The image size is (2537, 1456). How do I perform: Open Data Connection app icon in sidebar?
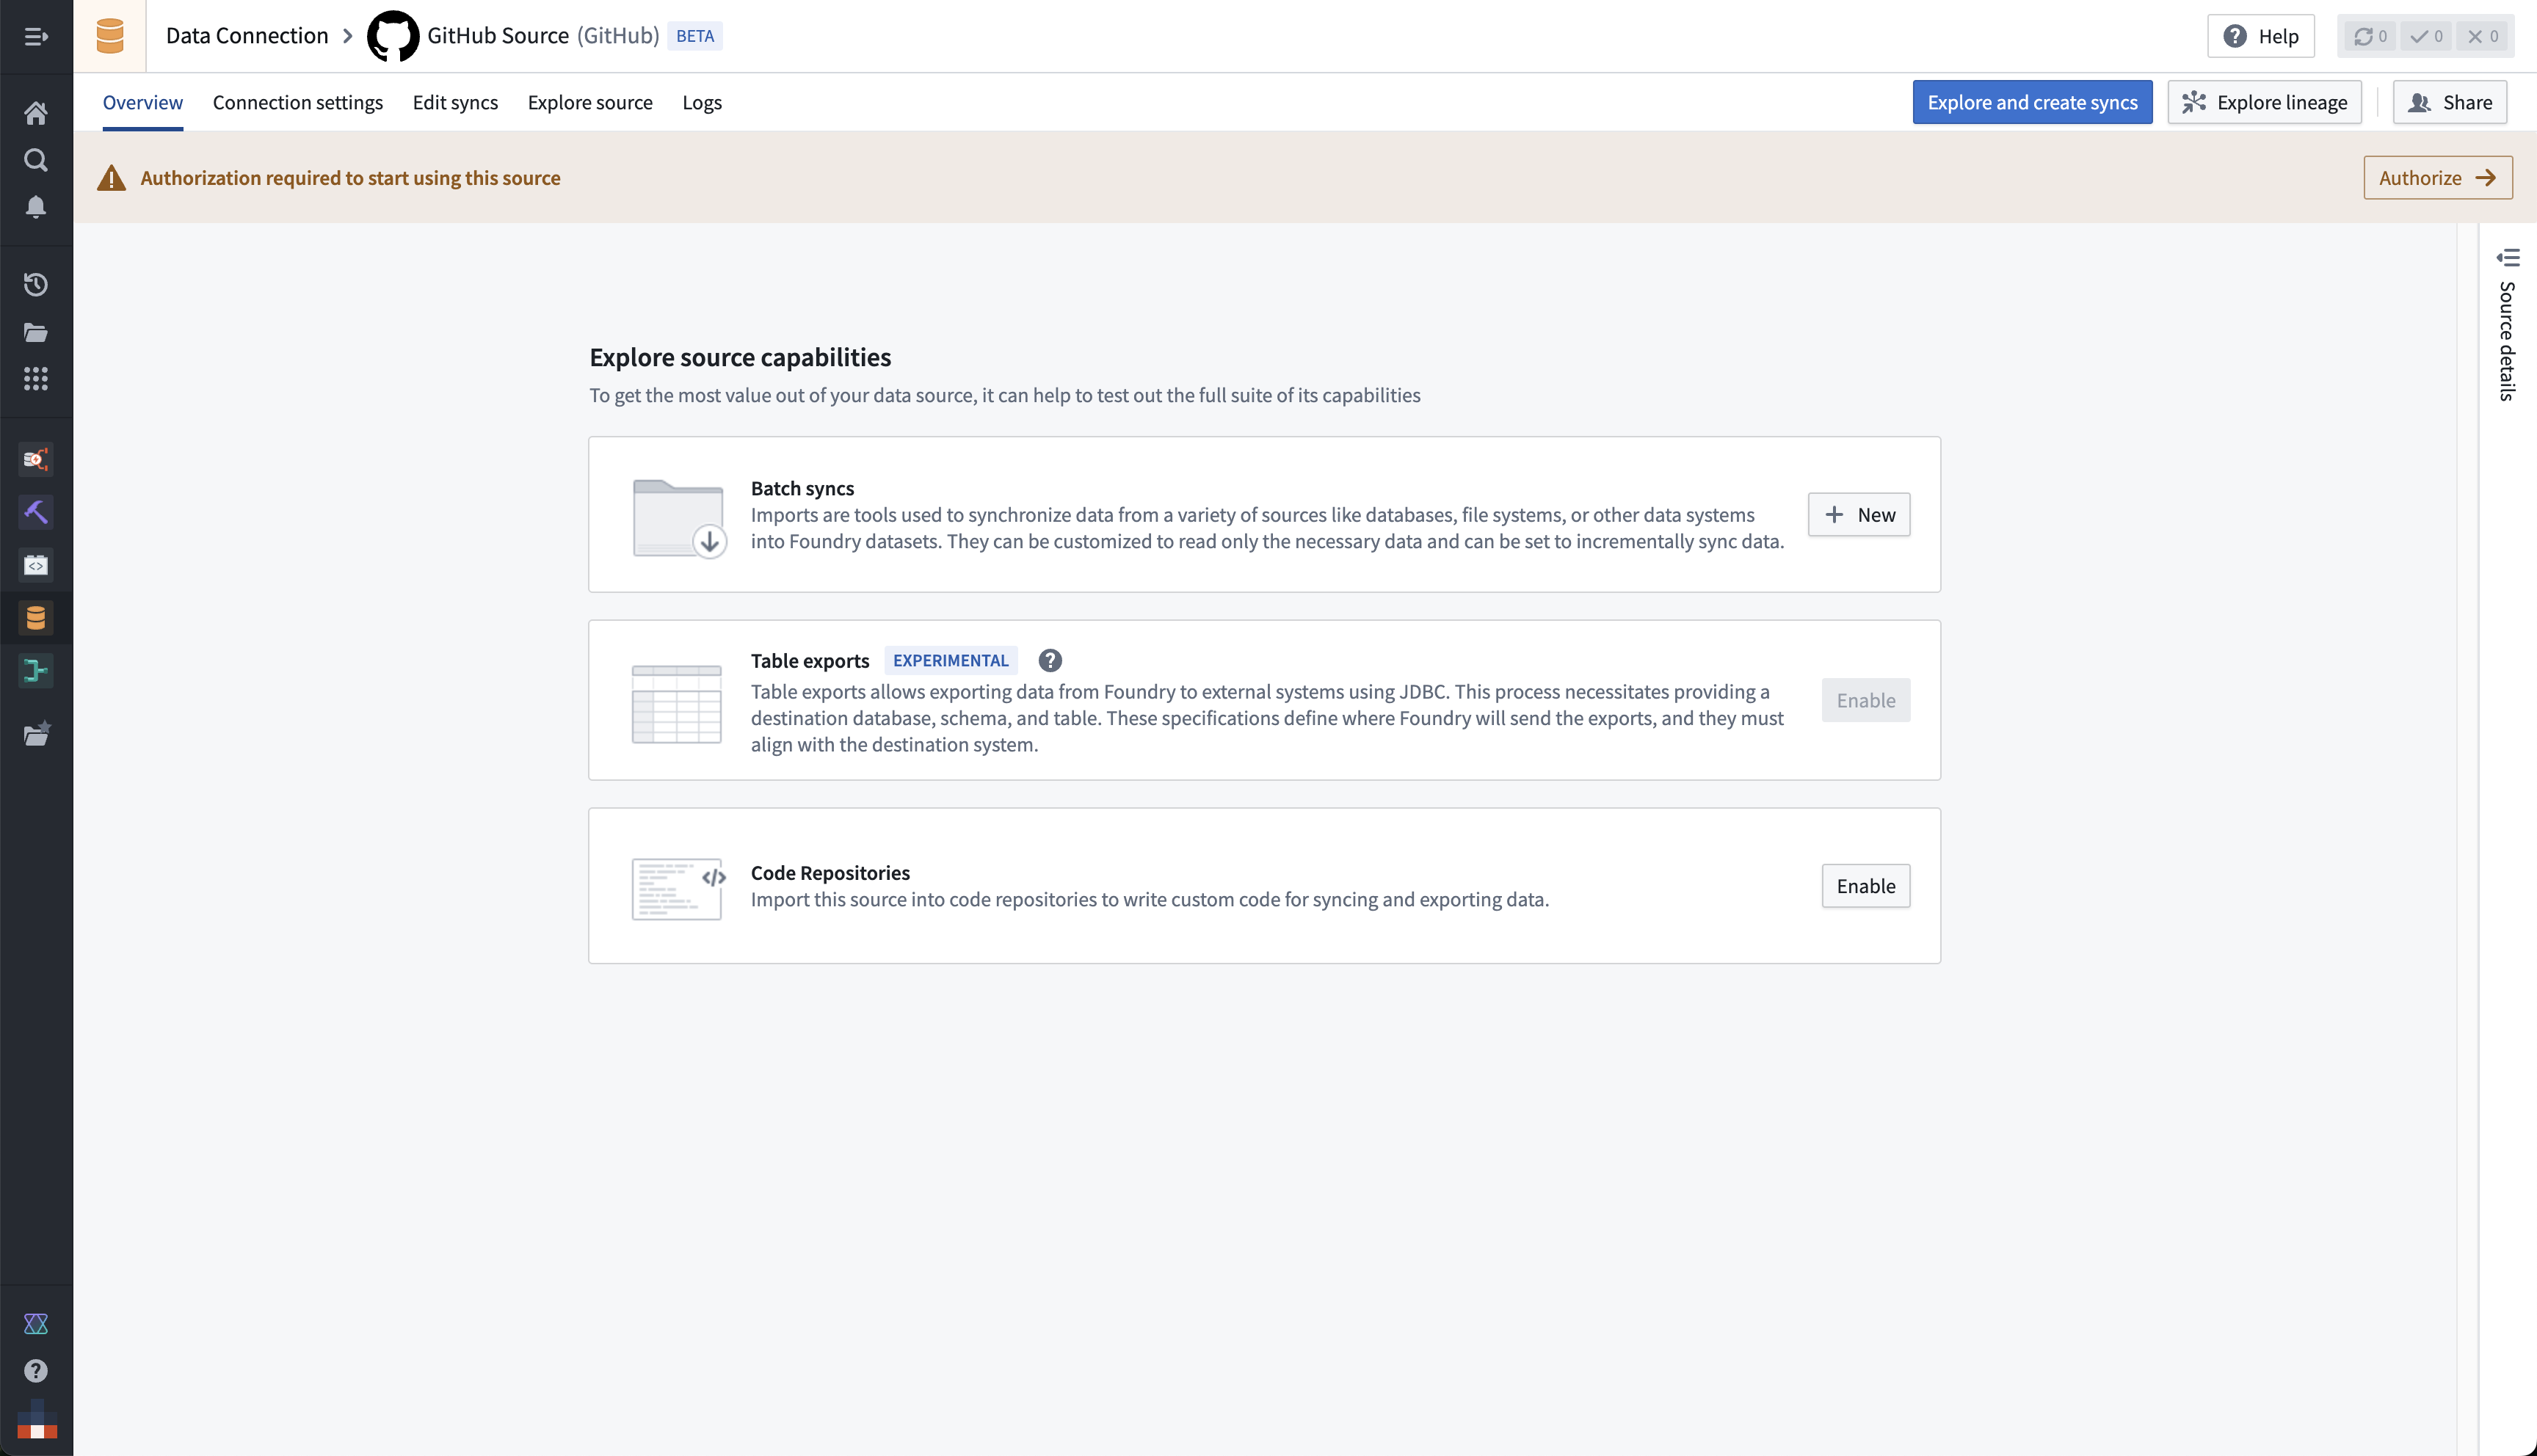[x=36, y=618]
